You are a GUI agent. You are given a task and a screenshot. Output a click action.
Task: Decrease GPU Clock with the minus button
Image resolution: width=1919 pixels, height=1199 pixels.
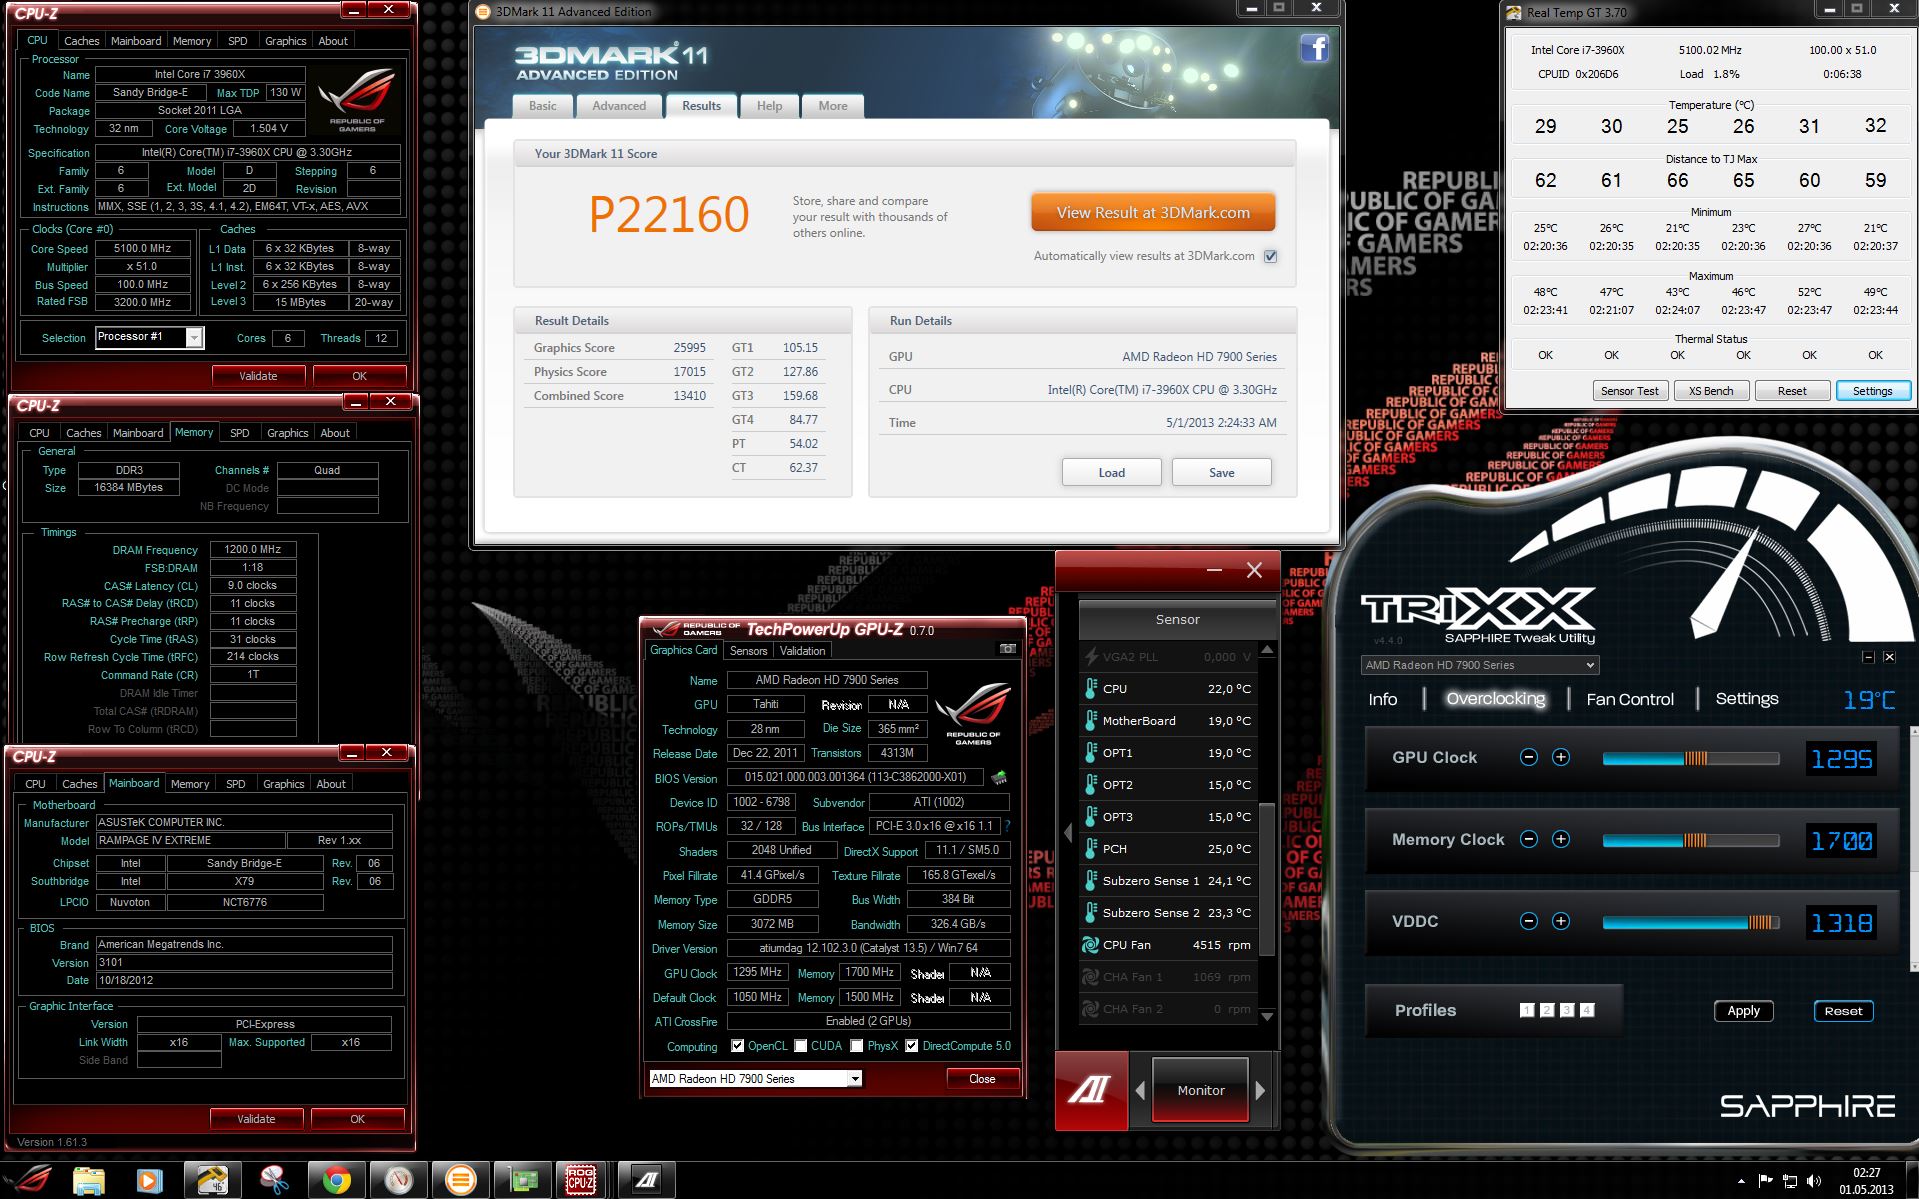pos(1528,757)
